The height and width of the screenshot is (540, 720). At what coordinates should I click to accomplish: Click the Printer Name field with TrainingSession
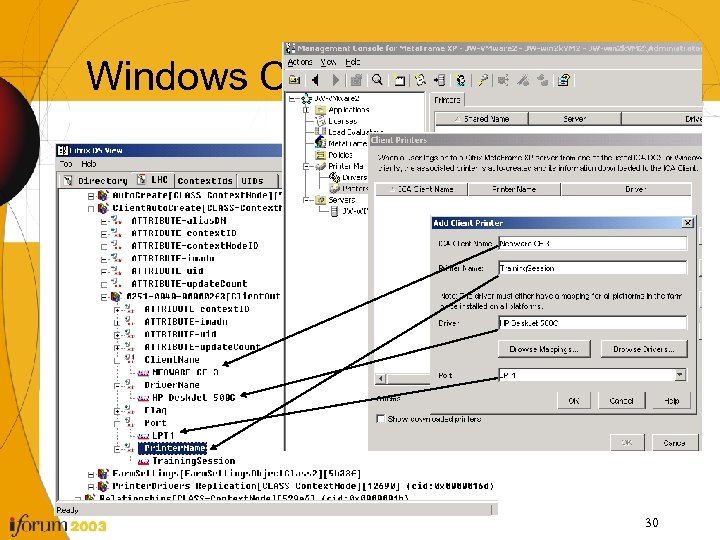coord(593,268)
